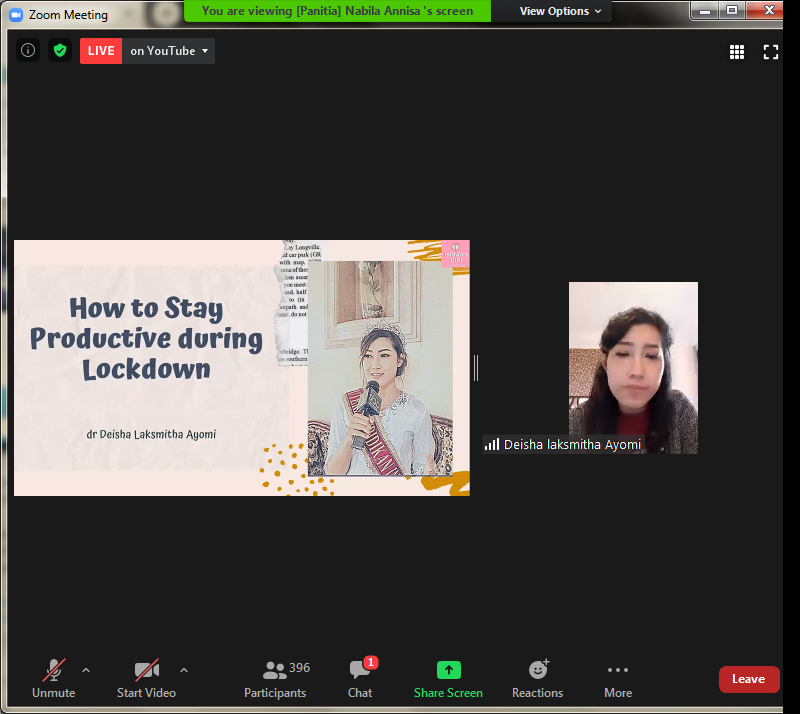Viewport: 800px width, 714px height.
Task: Expand audio options arrow beside Unmute
Action: [86, 670]
